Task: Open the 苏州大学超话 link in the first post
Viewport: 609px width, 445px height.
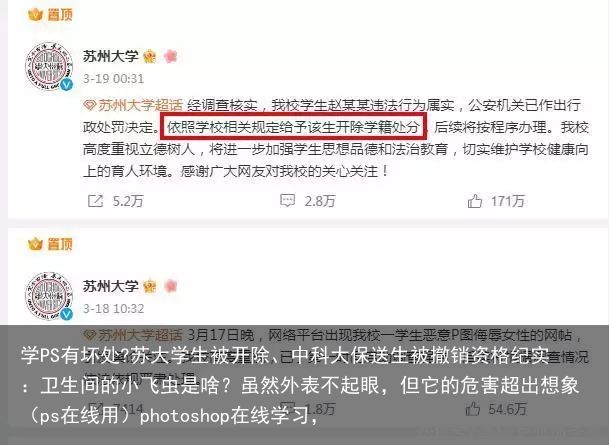Action: coord(133,105)
